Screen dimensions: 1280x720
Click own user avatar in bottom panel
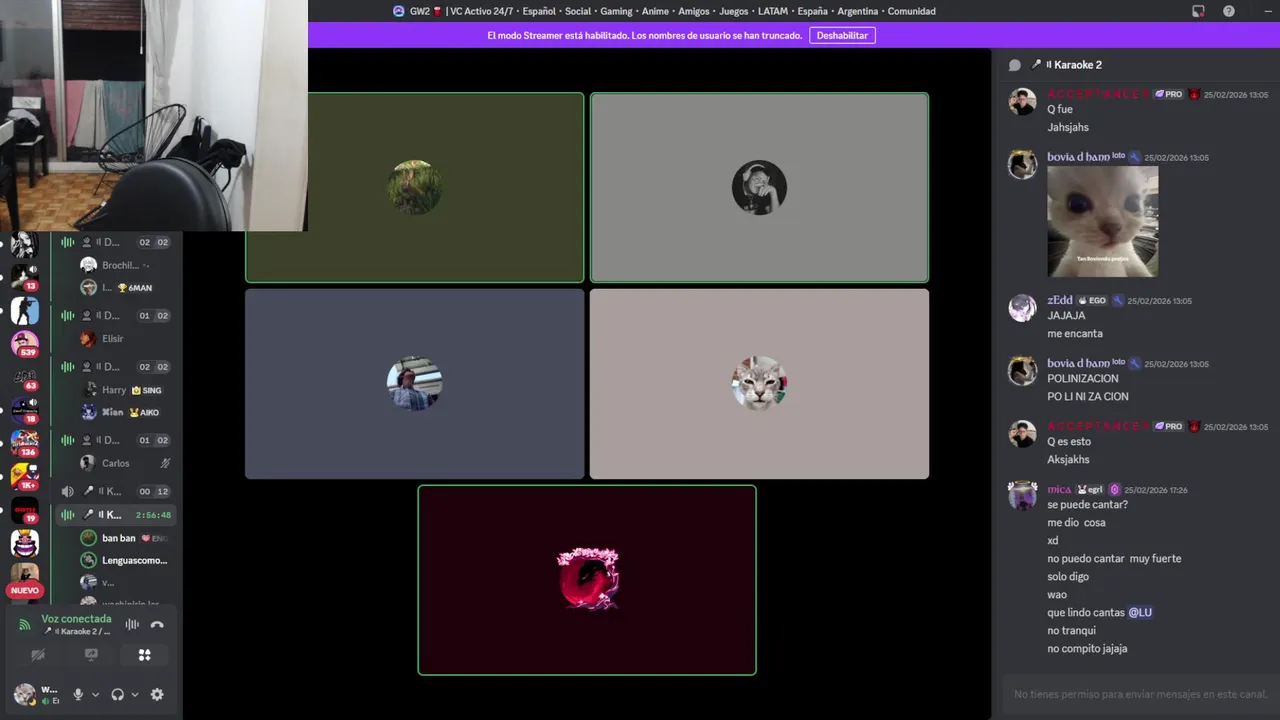[25, 694]
